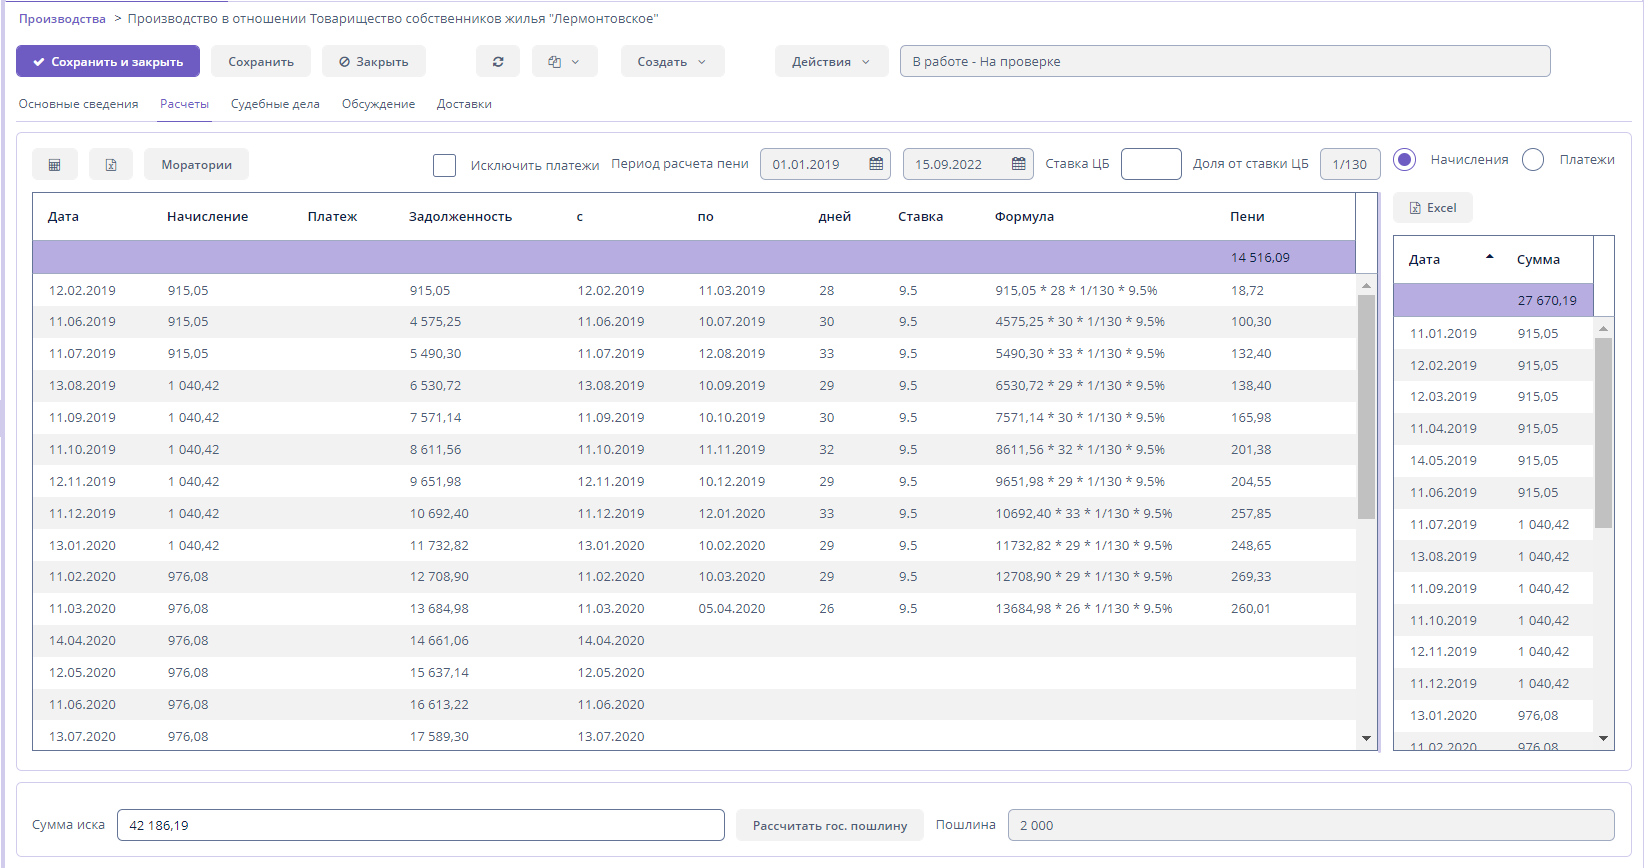The image size is (1644, 868).
Task: Open the Основные сведения tab
Action: (78, 104)
